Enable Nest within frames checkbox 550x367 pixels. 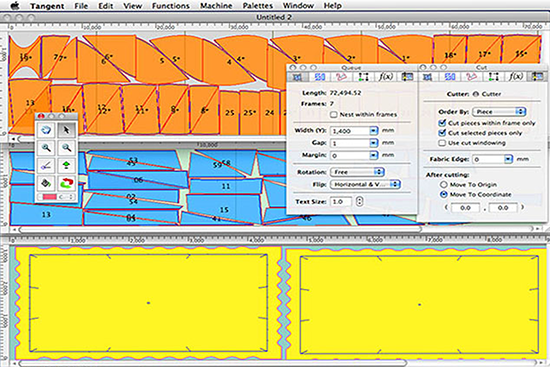(x=333, y=114)
